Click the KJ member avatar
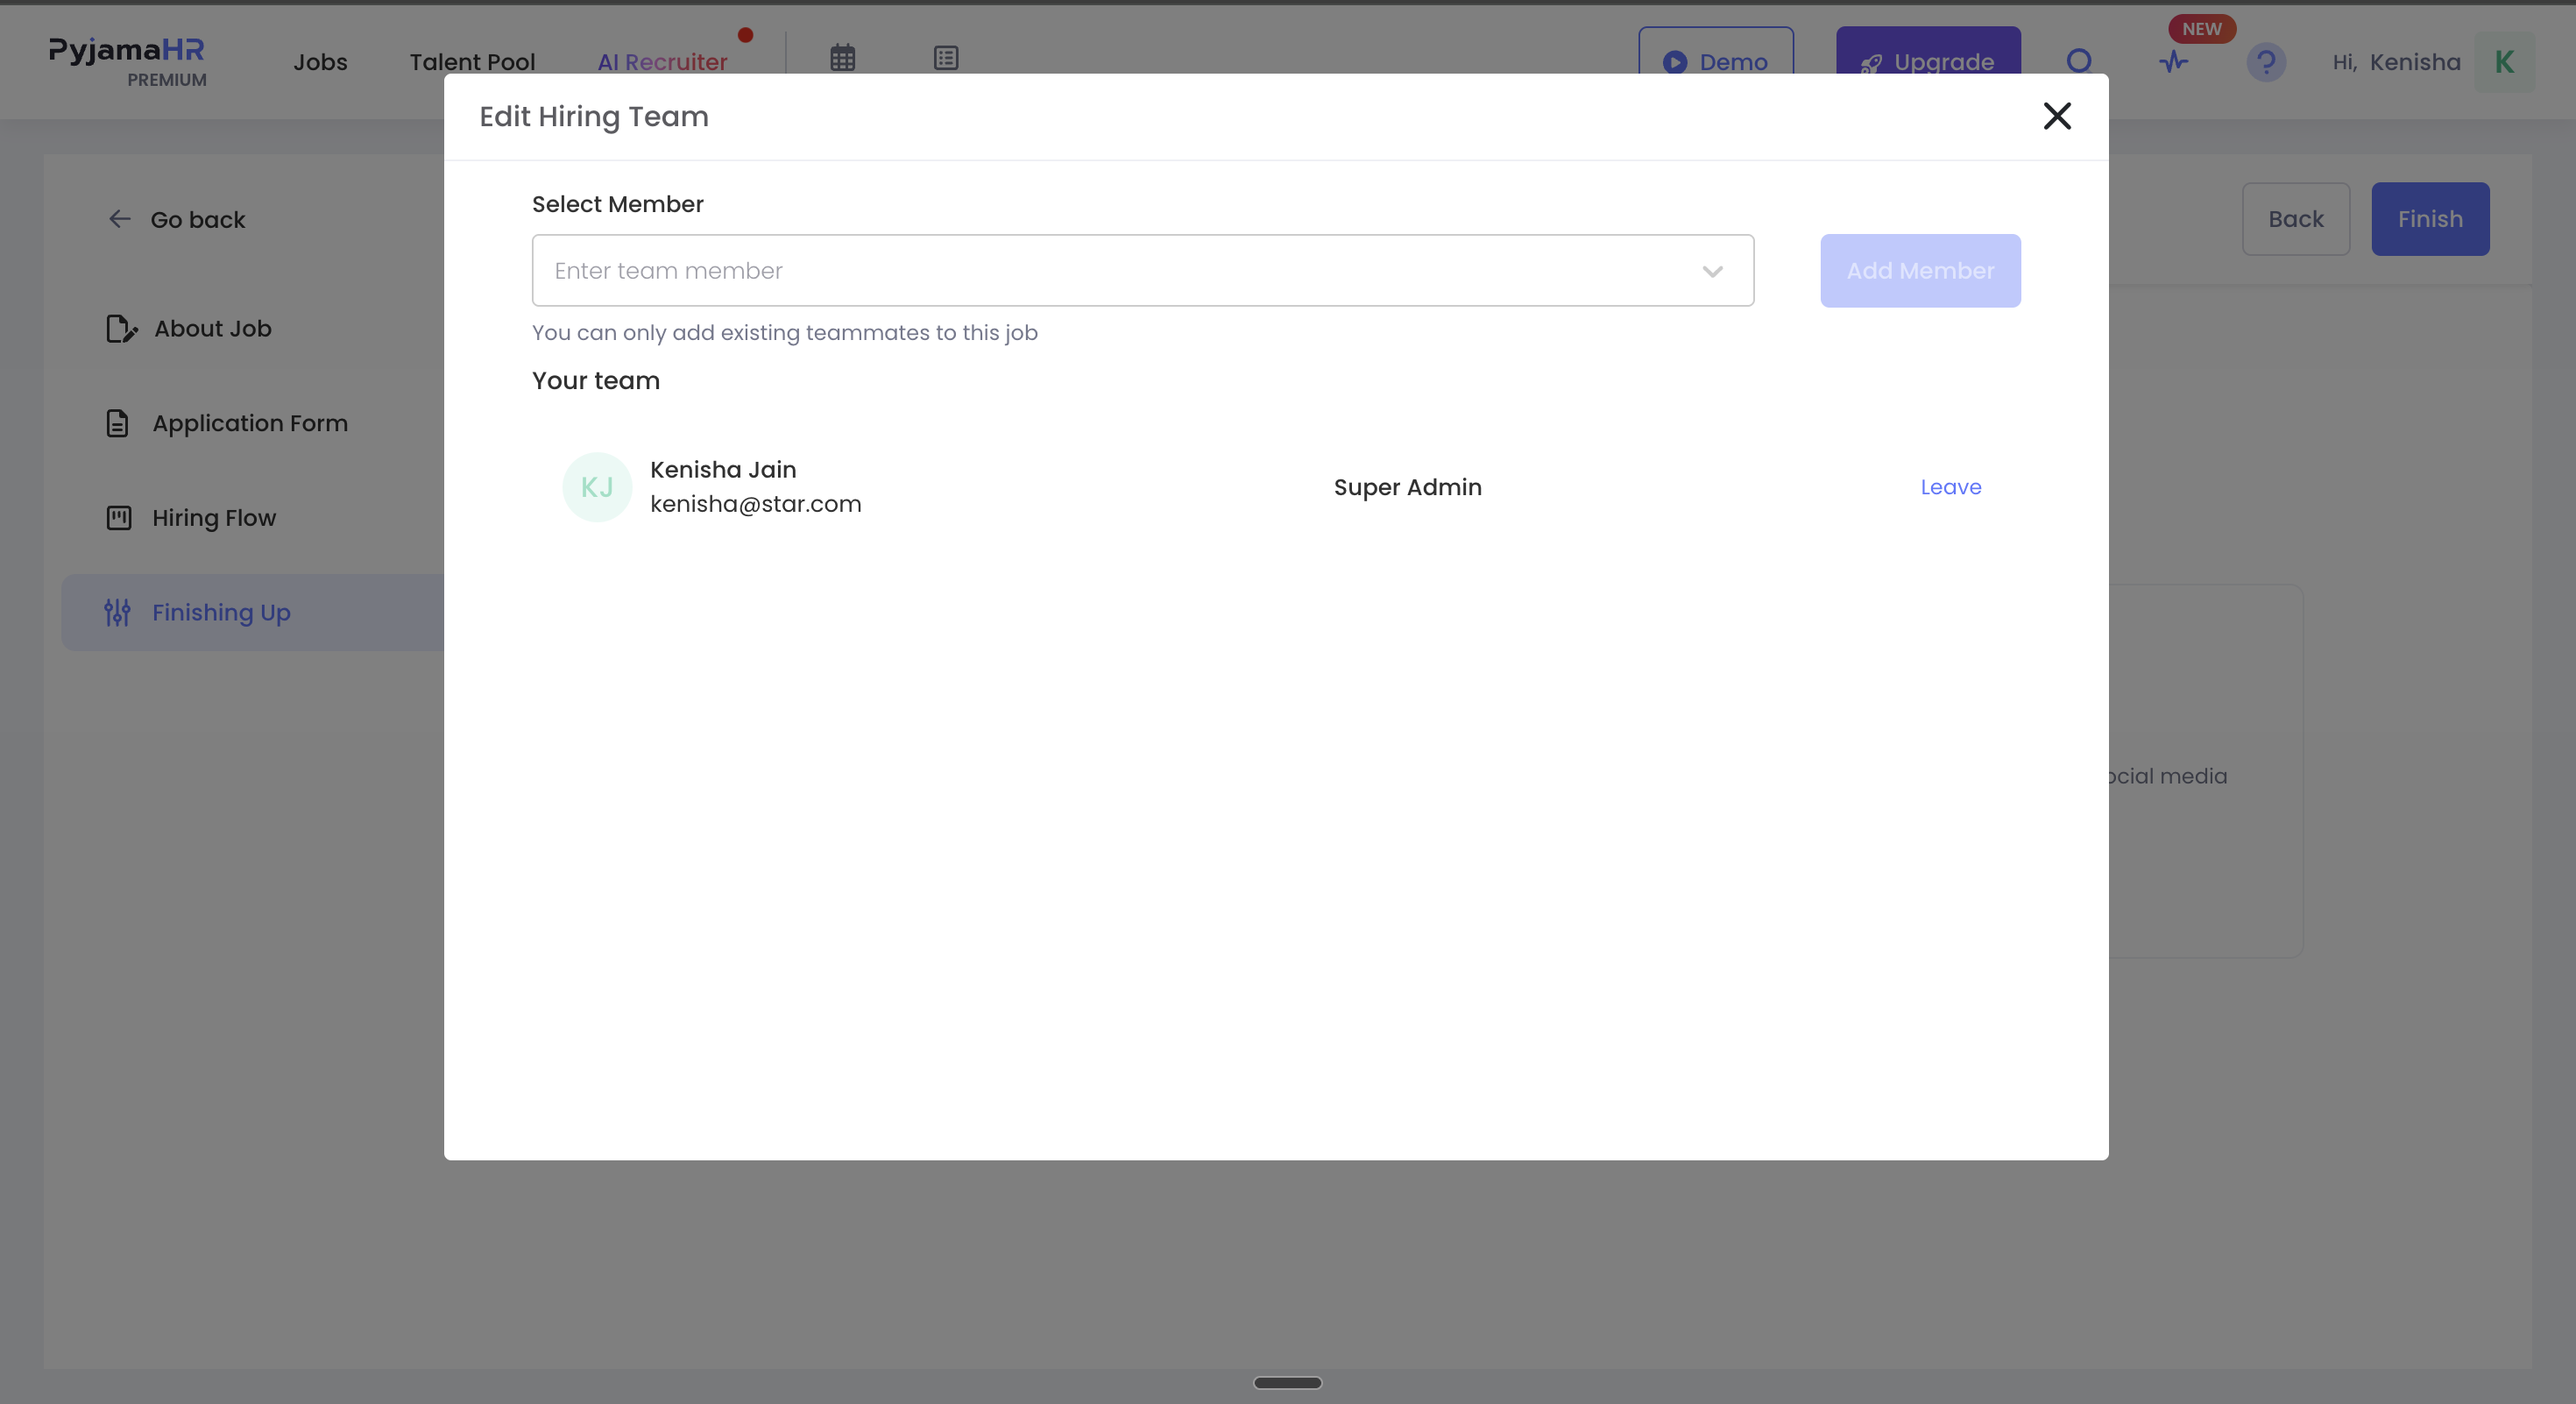This screenshot has height=1404, width=2576. [x=597, y=487]
